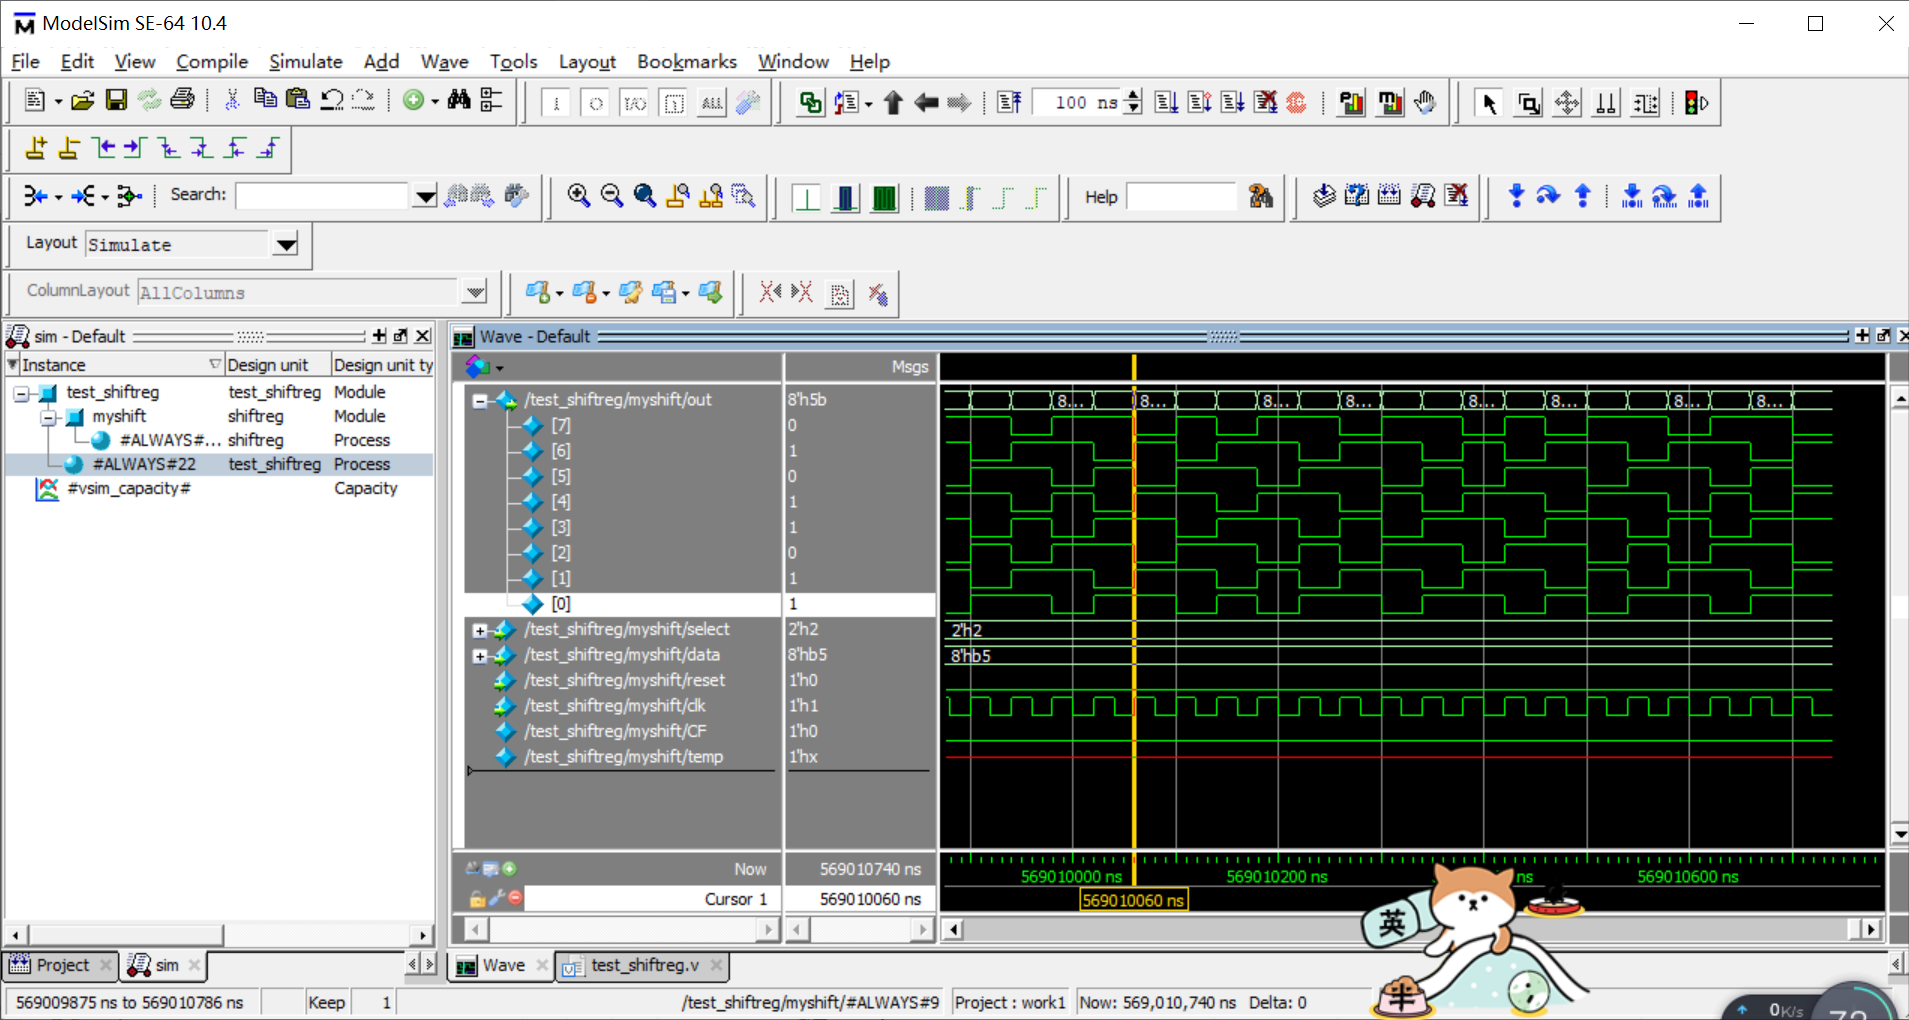1909x1020 pixels.
Task: Click the Save icon in the toolbar
Action: coord(116,100)
